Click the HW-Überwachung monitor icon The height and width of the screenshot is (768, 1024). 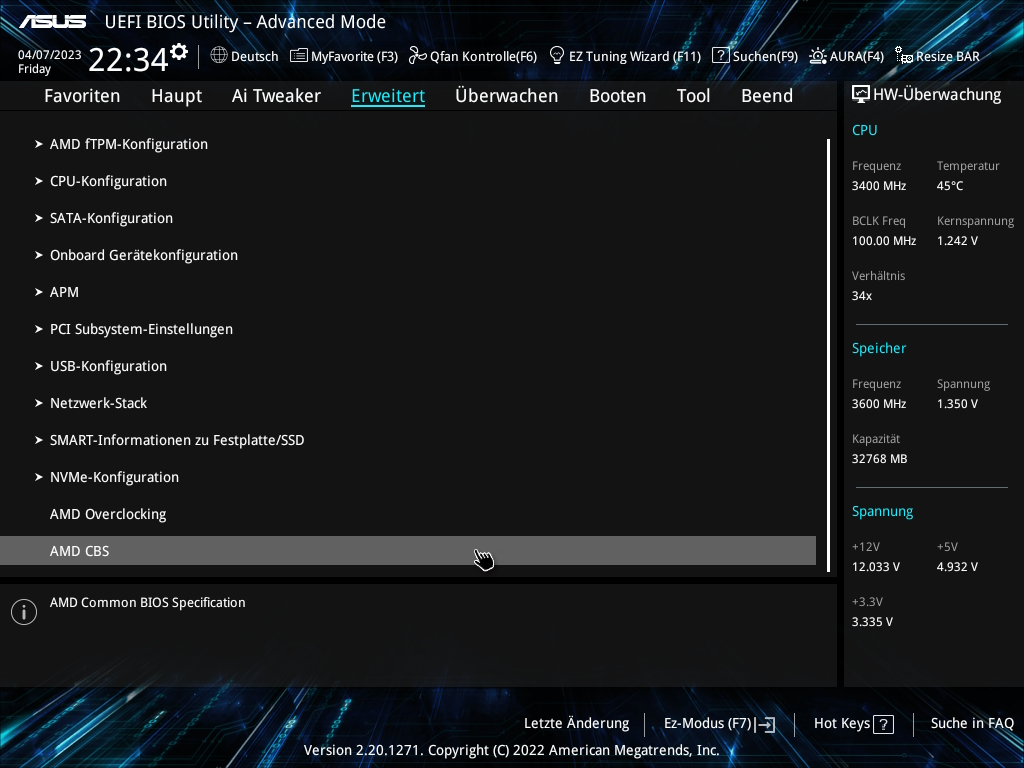coord(861,95)
